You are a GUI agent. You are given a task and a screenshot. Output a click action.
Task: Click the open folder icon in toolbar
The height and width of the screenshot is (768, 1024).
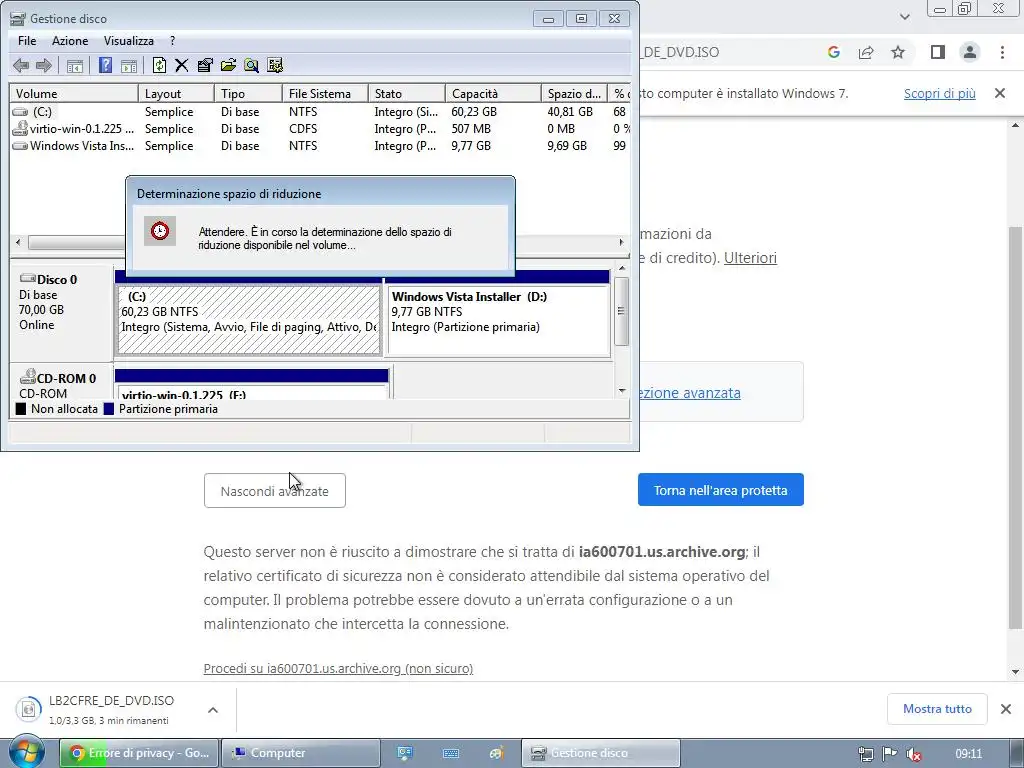pyautogui.click(x=228, y=65)
